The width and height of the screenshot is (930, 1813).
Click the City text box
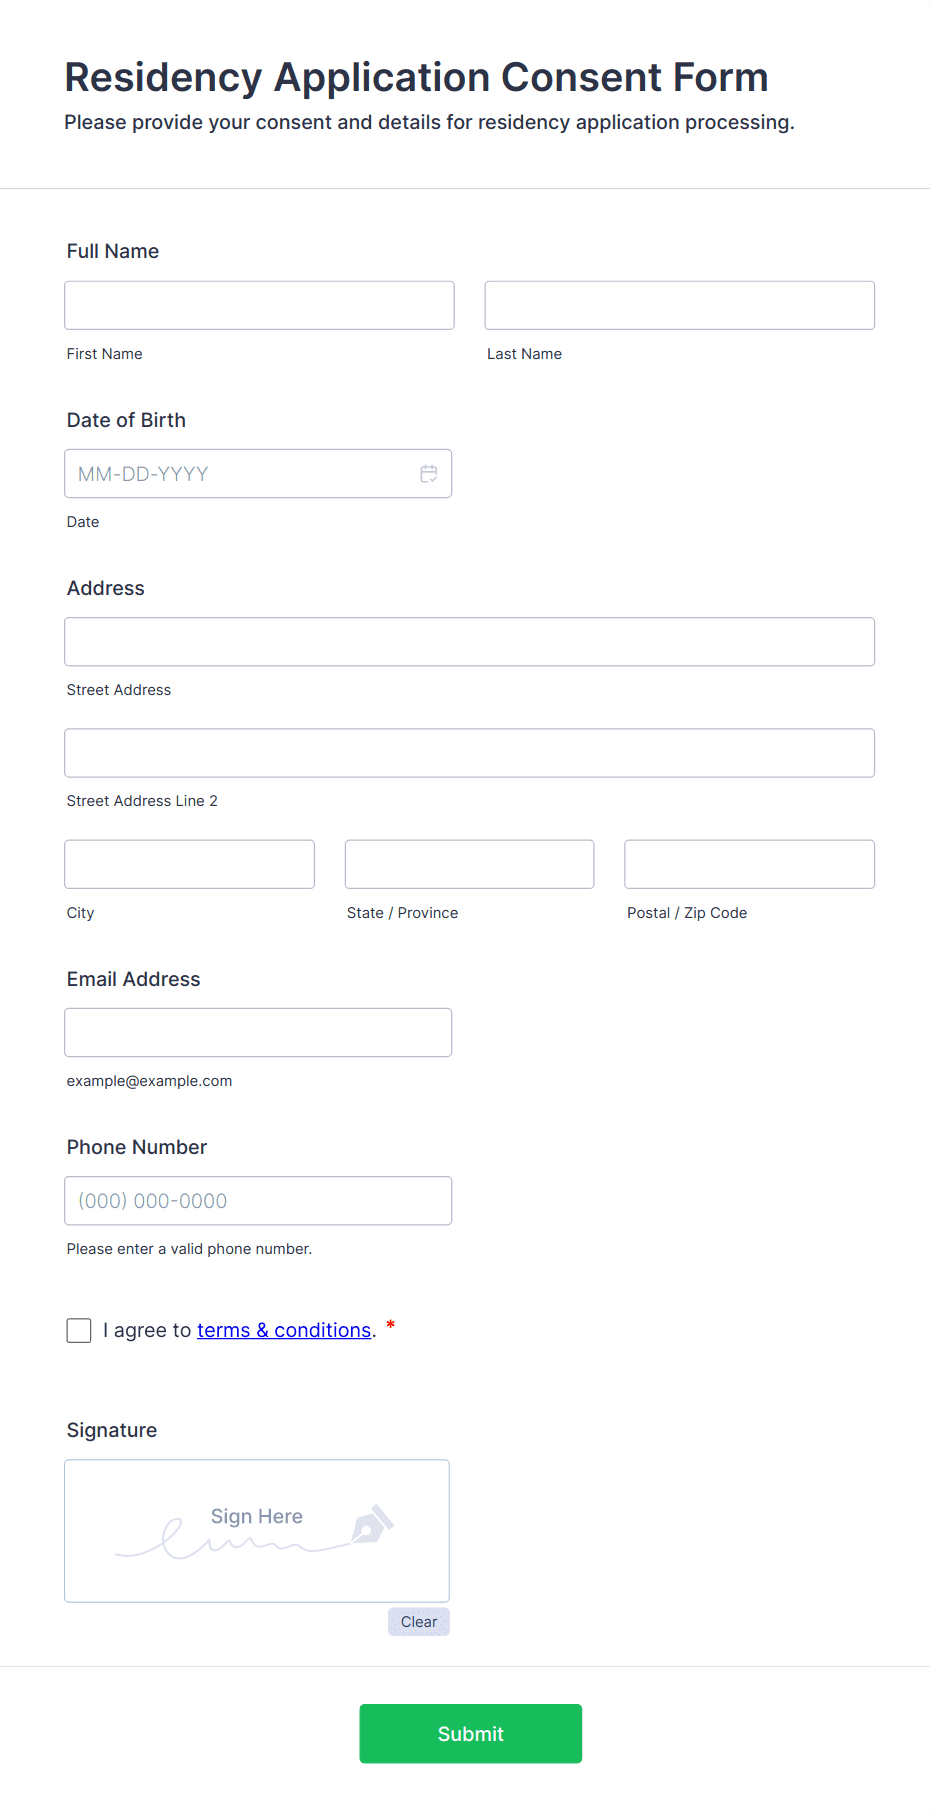(x=189, y=864)
